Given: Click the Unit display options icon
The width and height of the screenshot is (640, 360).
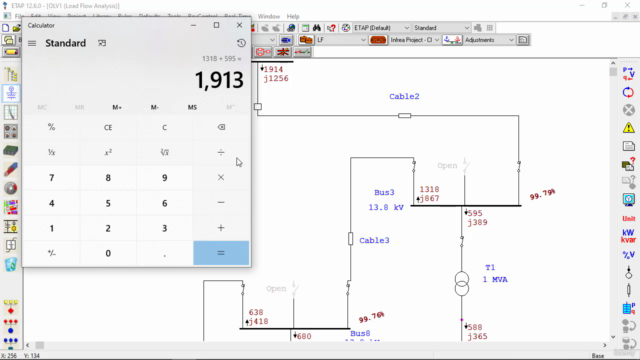Looking at the screenshot, I should (x=629, y=219).
